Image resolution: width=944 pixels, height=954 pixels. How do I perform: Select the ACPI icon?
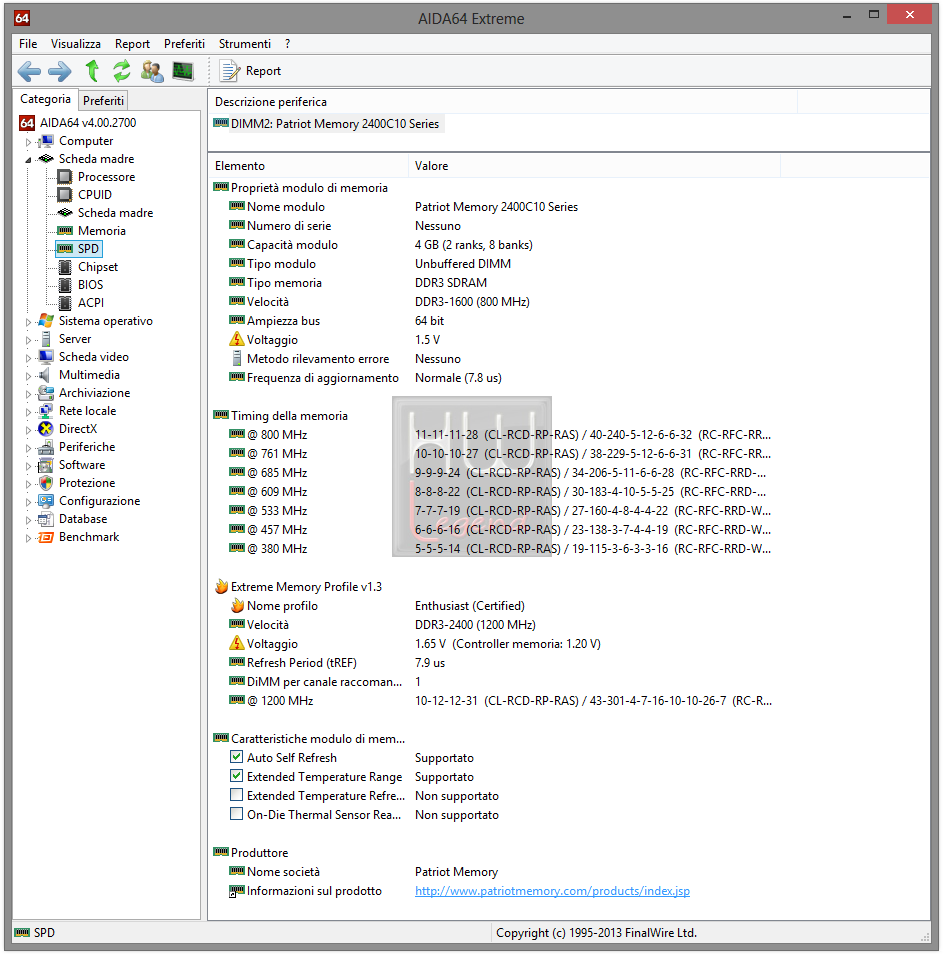pos(65,303)
